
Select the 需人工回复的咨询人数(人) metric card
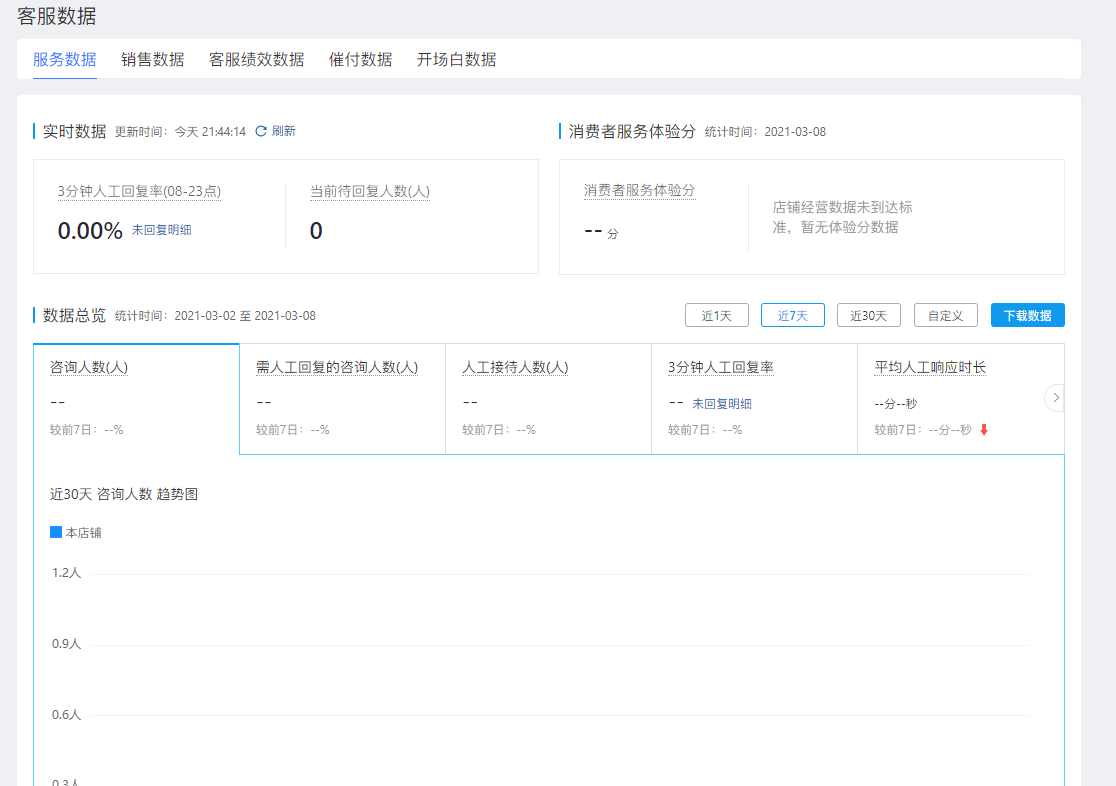click(x=342, y=399)
